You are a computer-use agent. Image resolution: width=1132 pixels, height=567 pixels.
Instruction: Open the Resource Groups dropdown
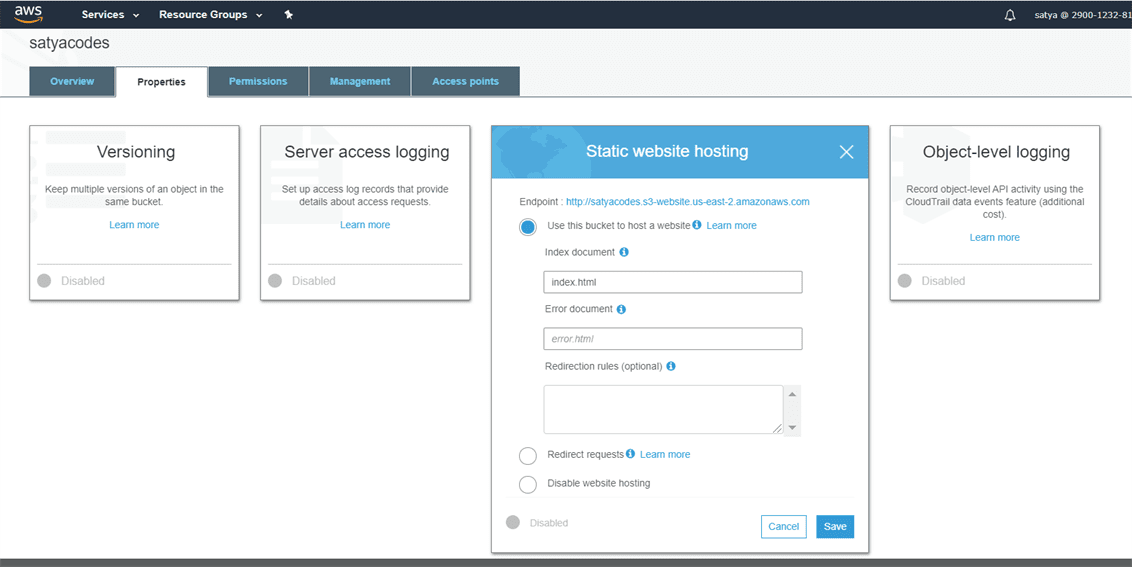pos(210,15)
